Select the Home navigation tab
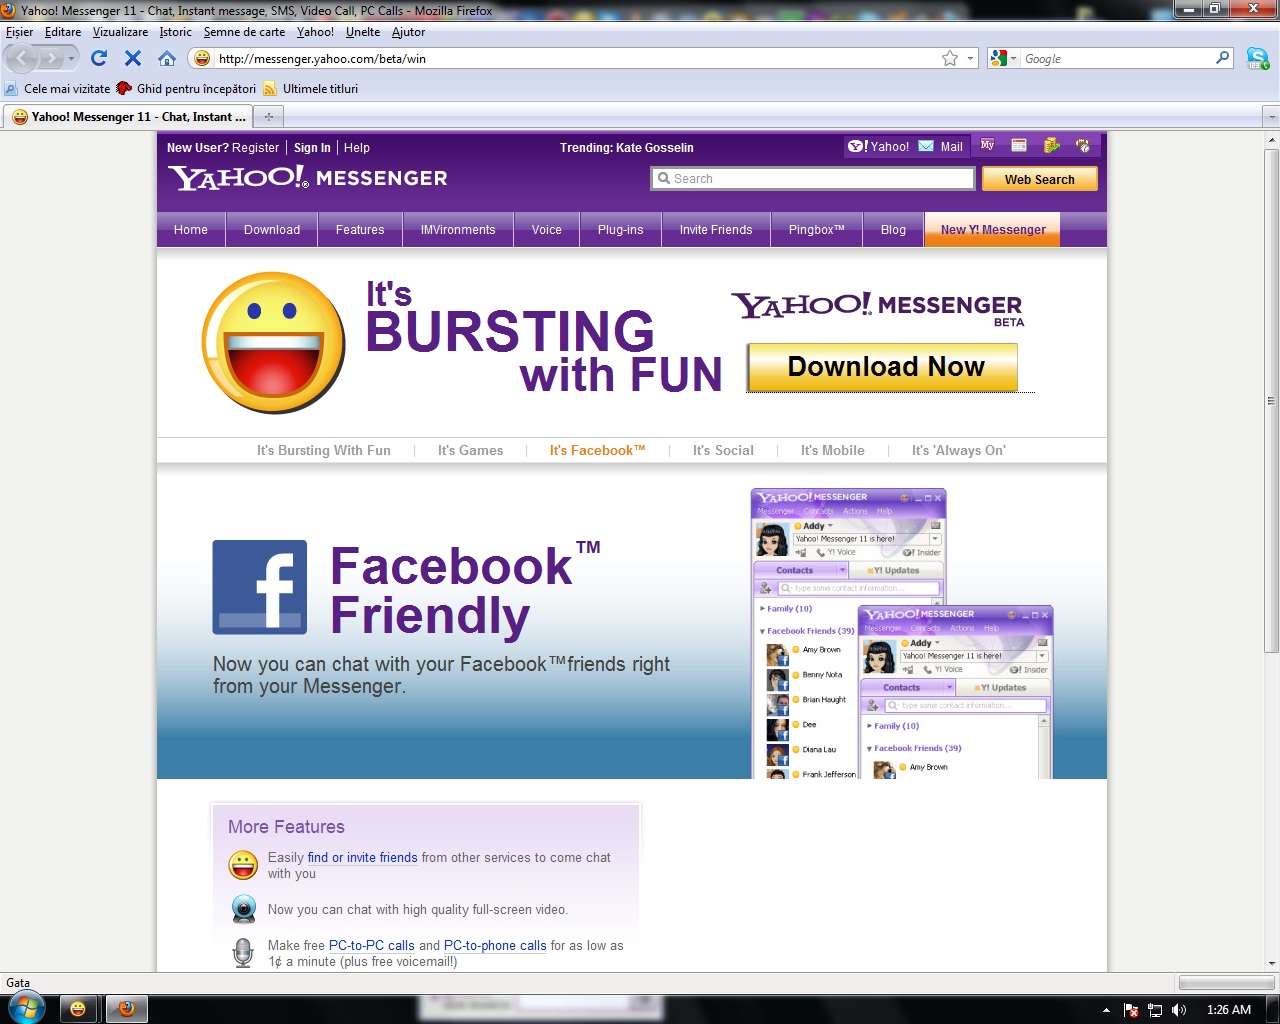This screenshot has width=1280, height=1024. [x=191, y=230]
